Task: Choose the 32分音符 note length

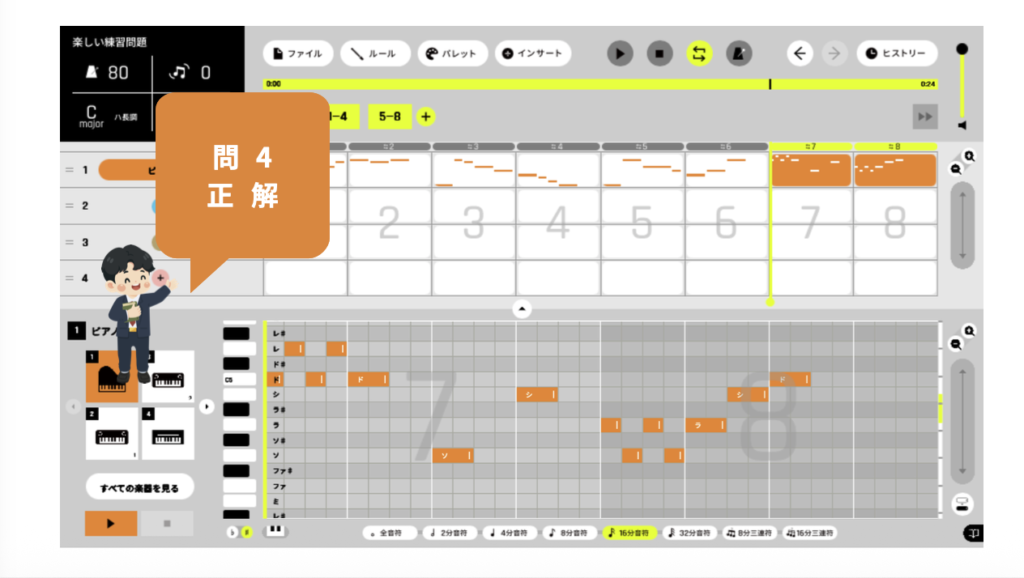Action: [x=689, y=533]
